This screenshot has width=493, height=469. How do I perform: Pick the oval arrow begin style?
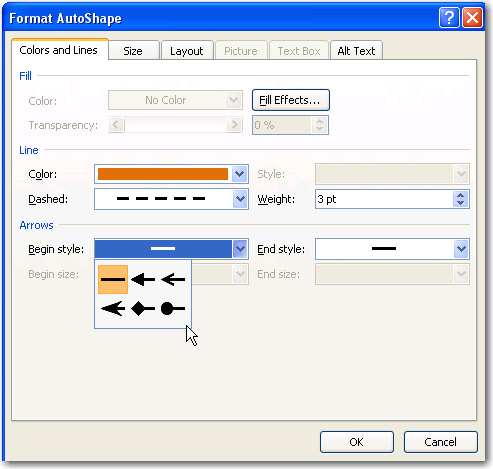point(173,309)
